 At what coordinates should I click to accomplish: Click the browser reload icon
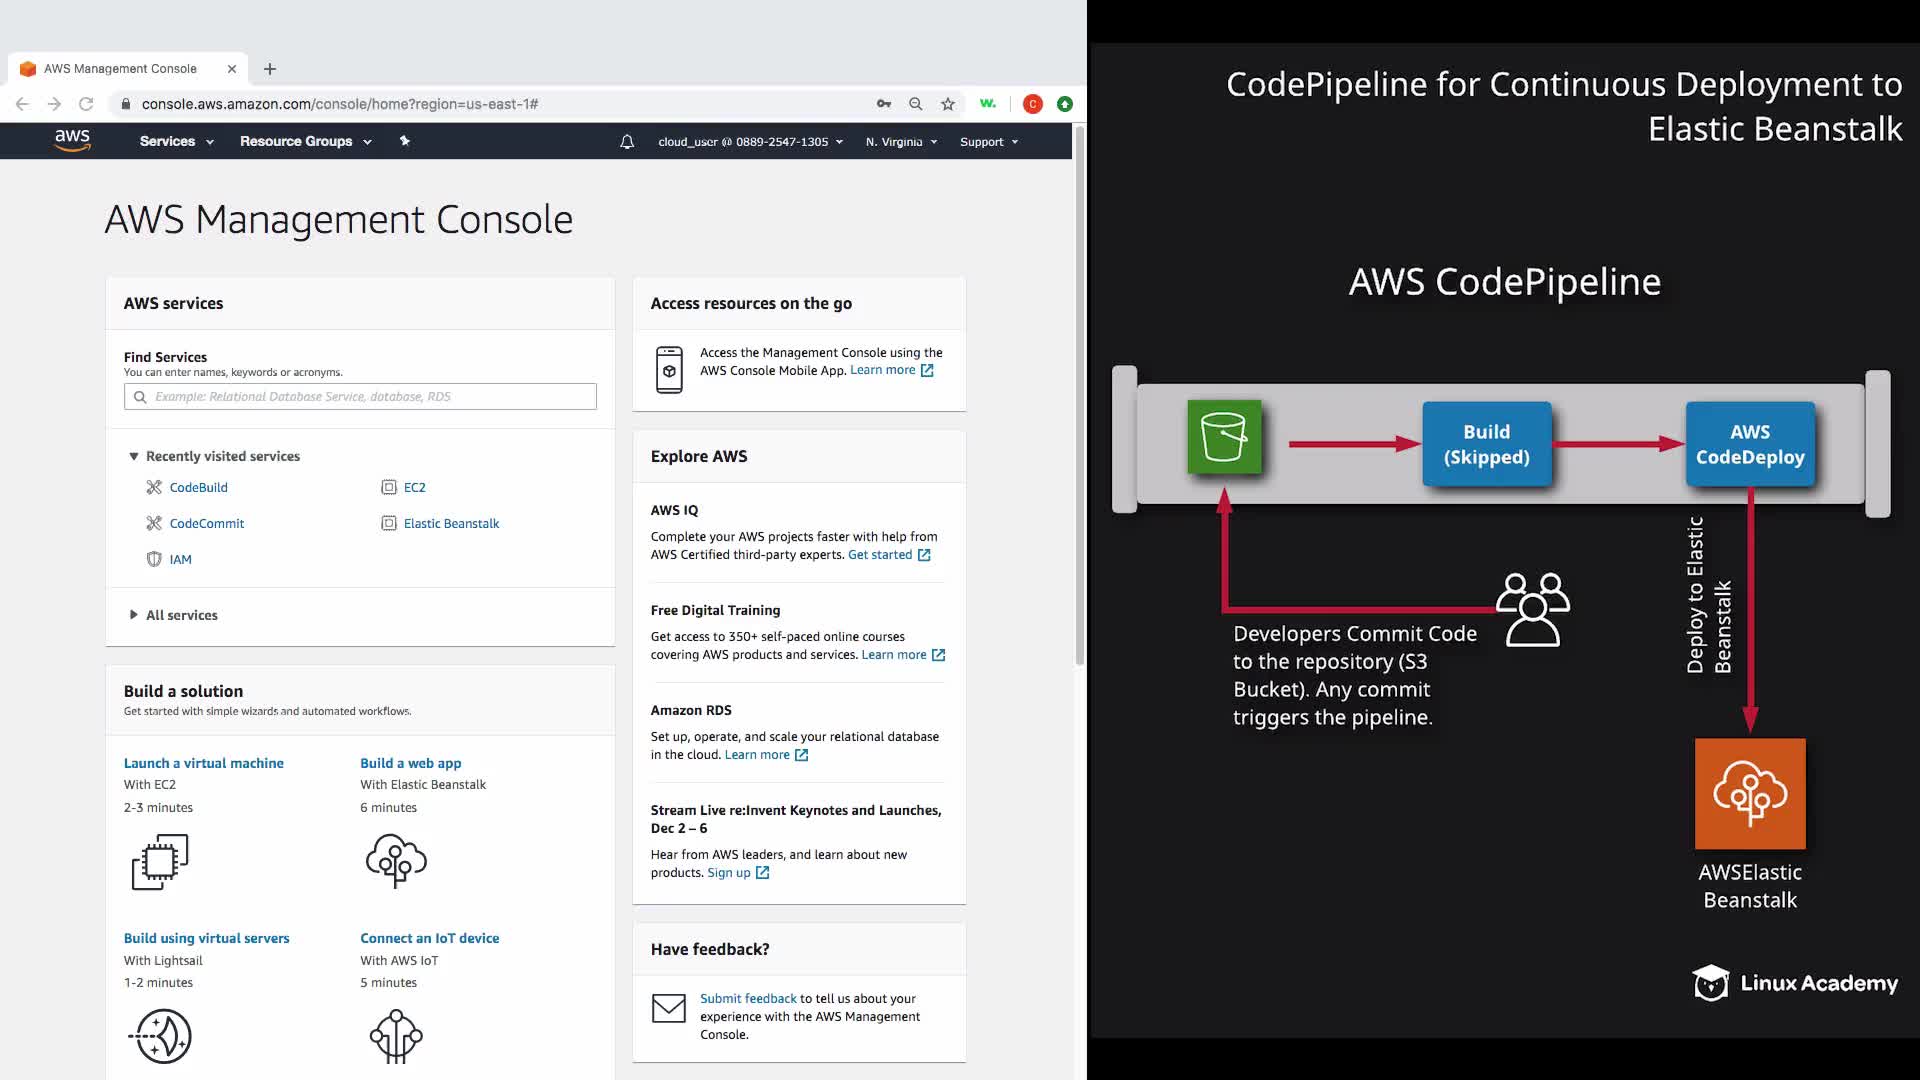tap(86, 104)
